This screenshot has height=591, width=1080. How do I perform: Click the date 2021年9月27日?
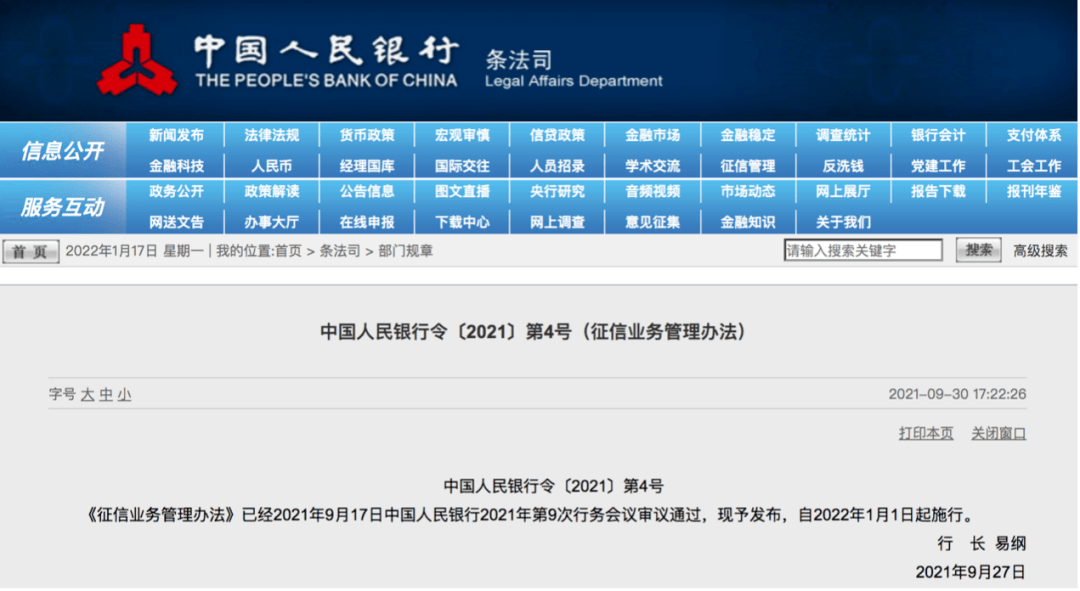pyautogui.click(x=970, y=572)
